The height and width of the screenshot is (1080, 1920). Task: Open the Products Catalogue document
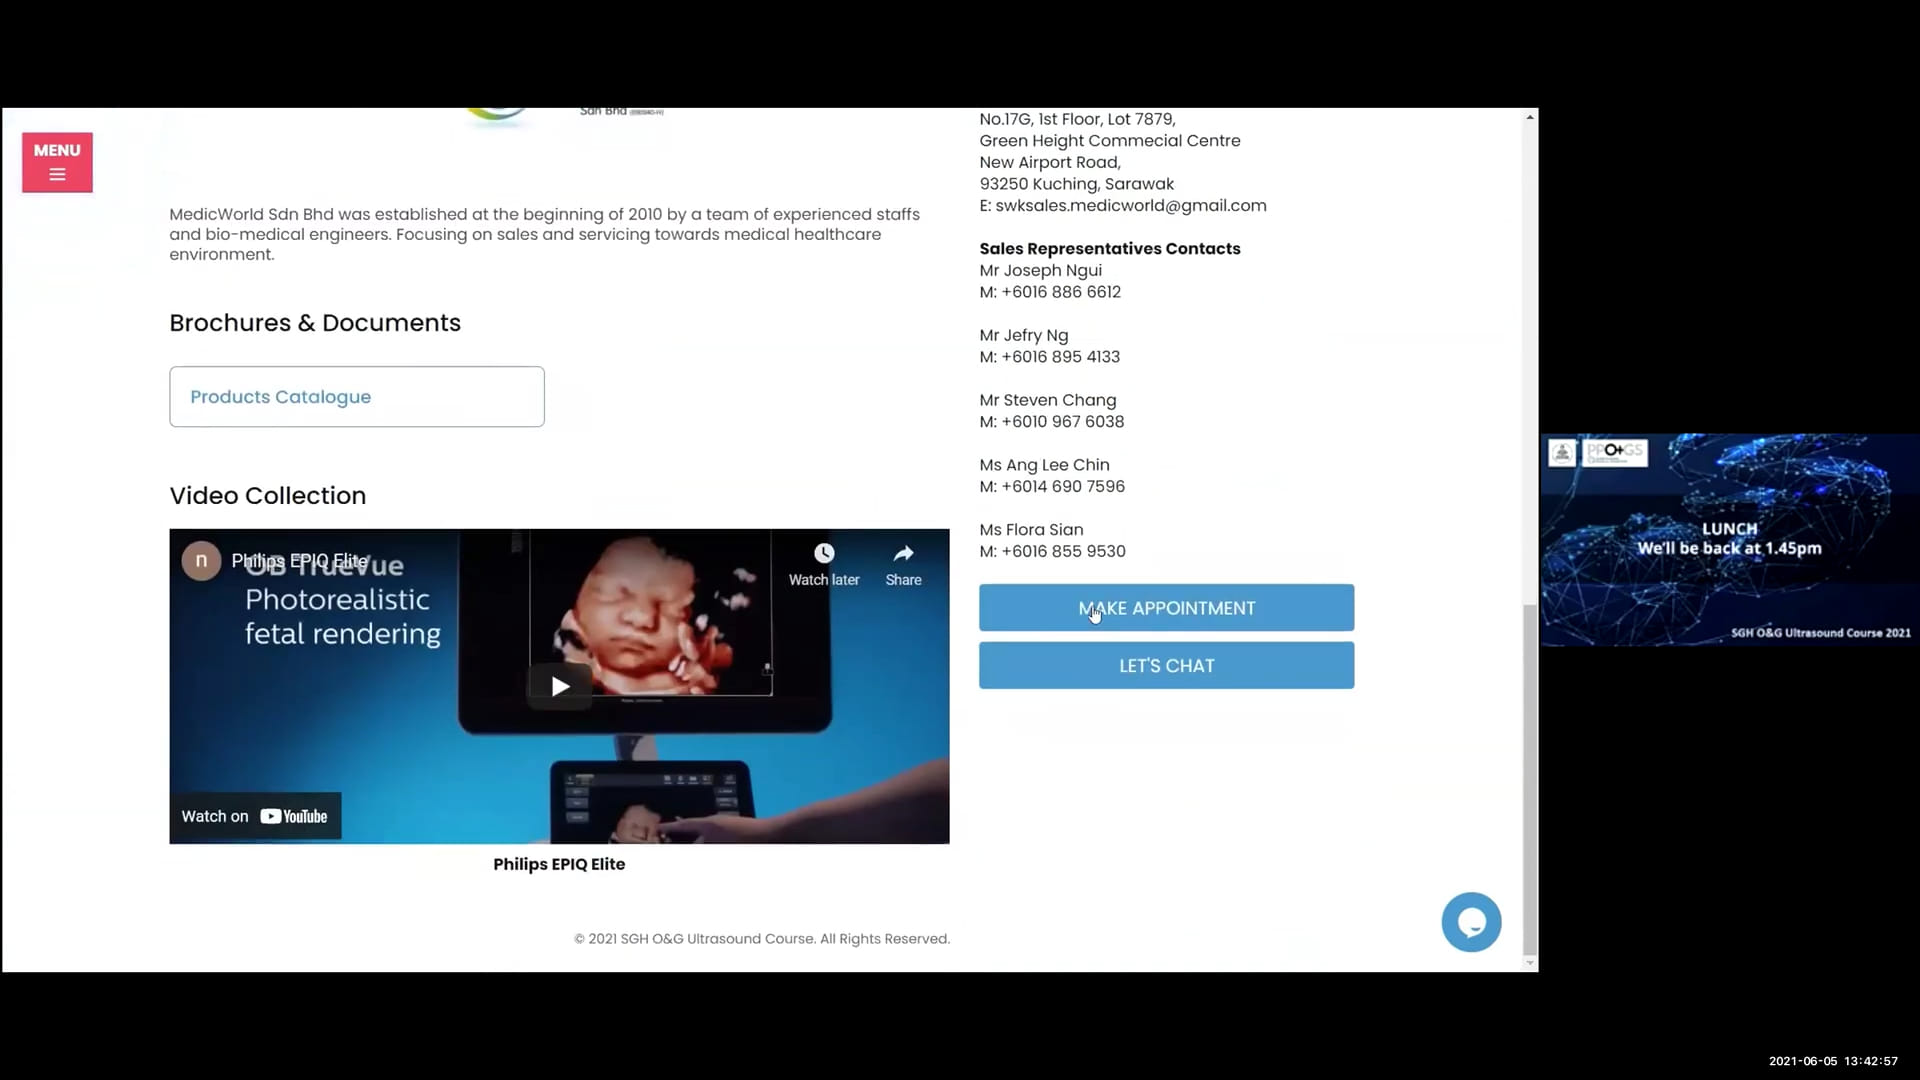click(x=357, y=397)
